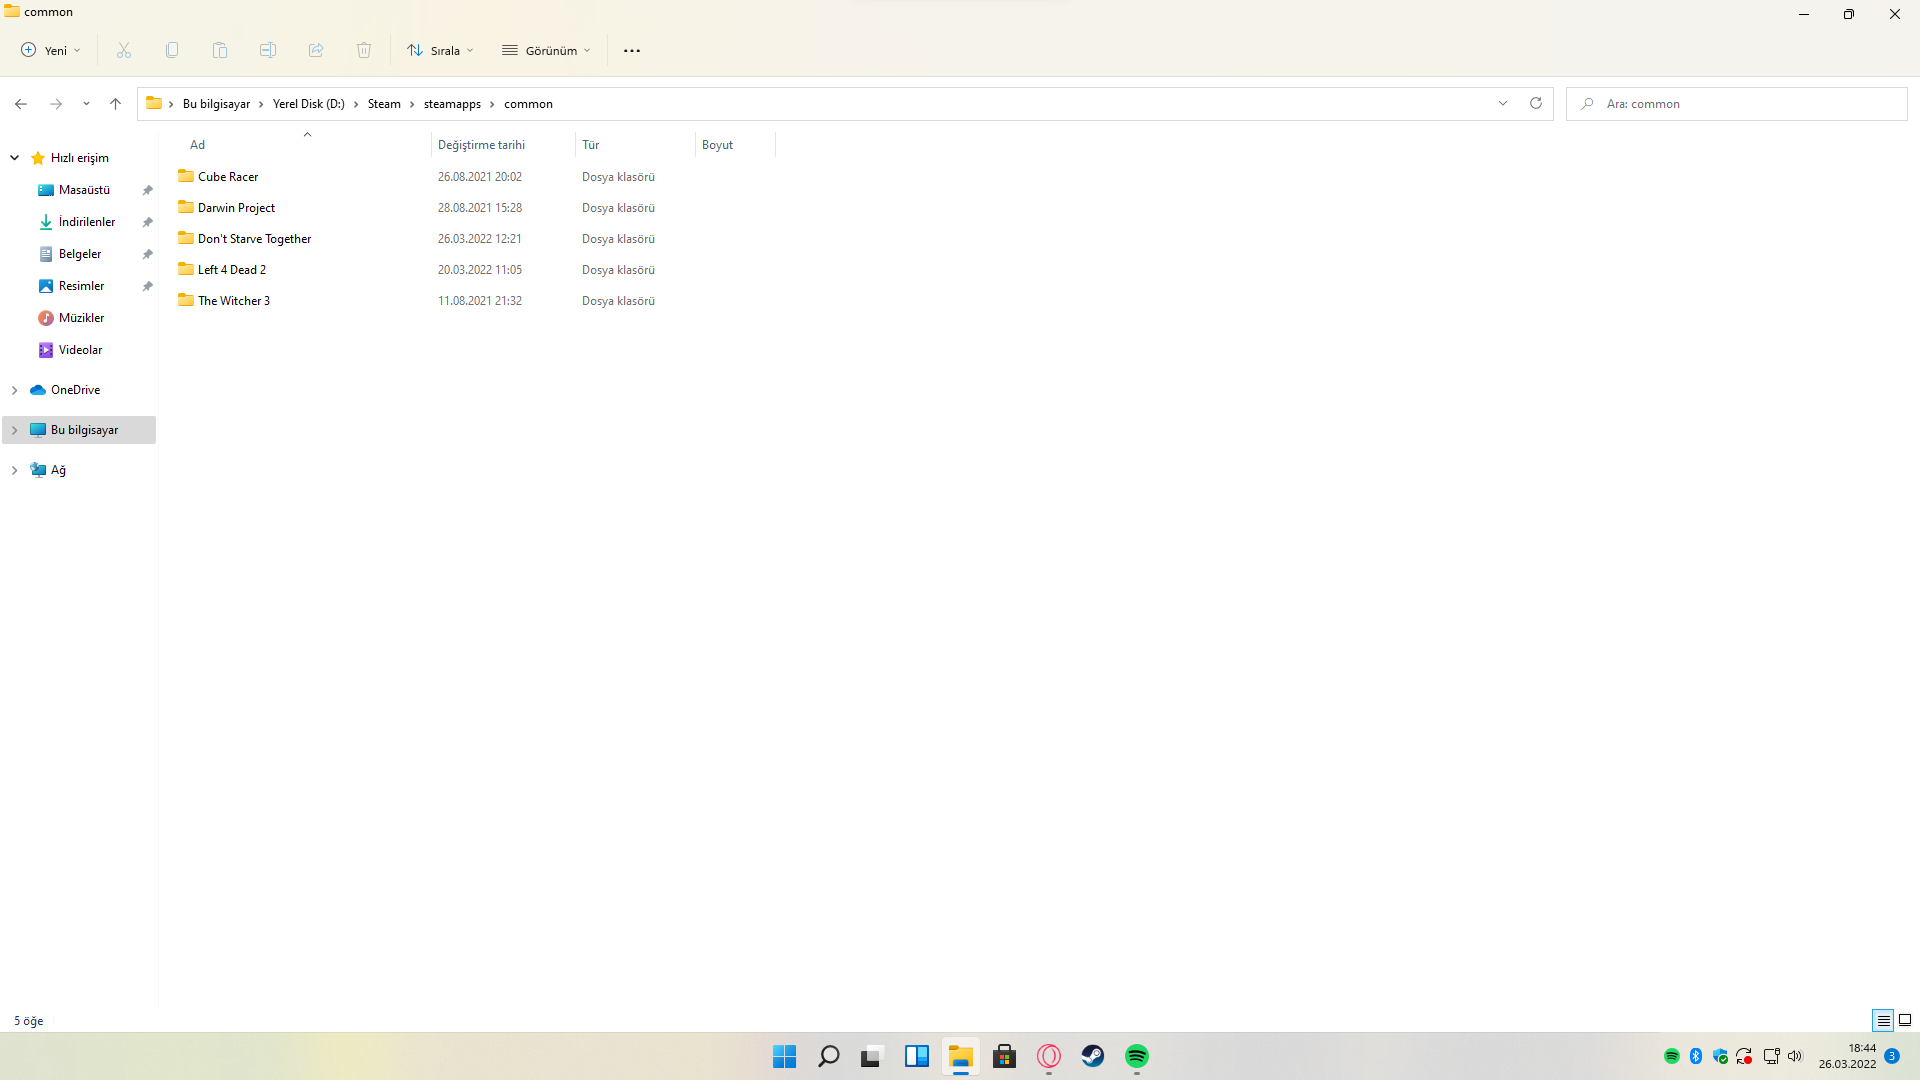Collapse the Hızlı erişim section

(x=15, y=158)
